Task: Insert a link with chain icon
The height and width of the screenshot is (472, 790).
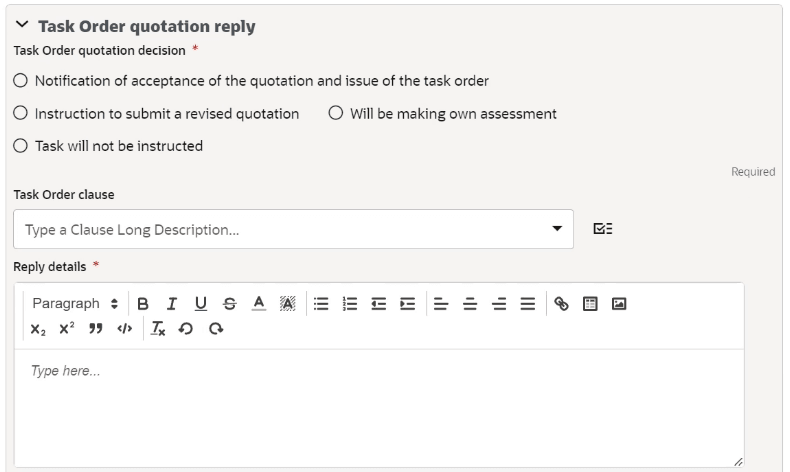Action: click(x=561, y=304)
